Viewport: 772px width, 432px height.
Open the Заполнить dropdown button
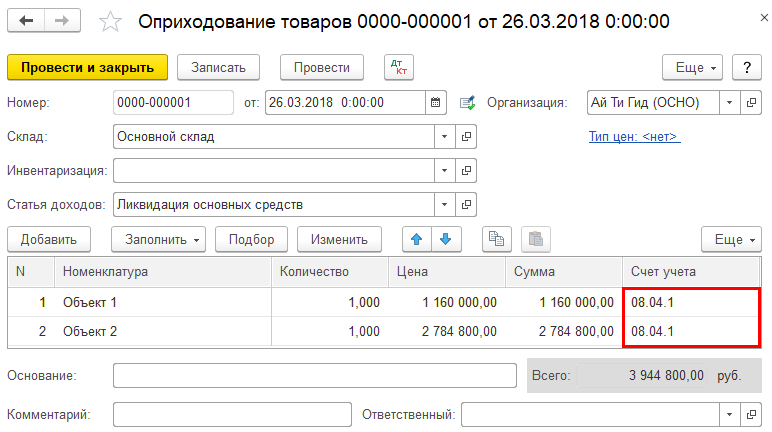(x=159, y=239)
